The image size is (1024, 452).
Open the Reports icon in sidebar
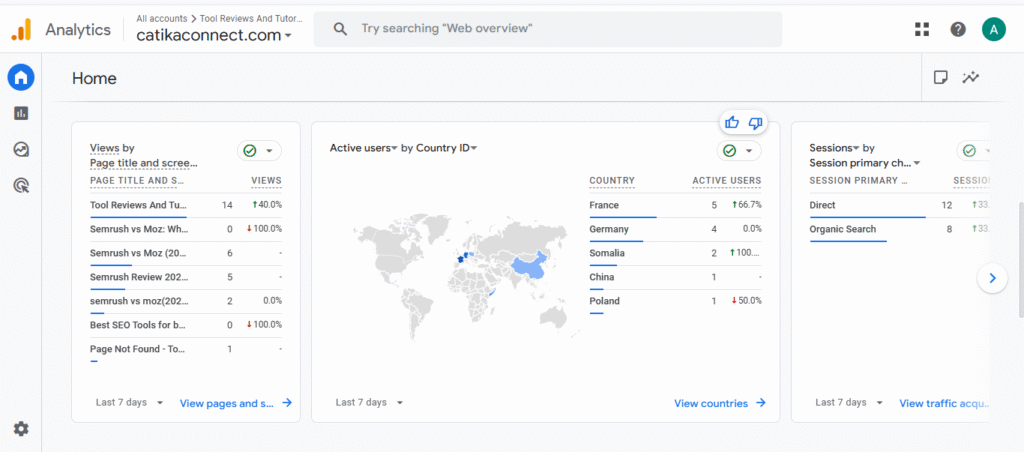pos(21,113)
